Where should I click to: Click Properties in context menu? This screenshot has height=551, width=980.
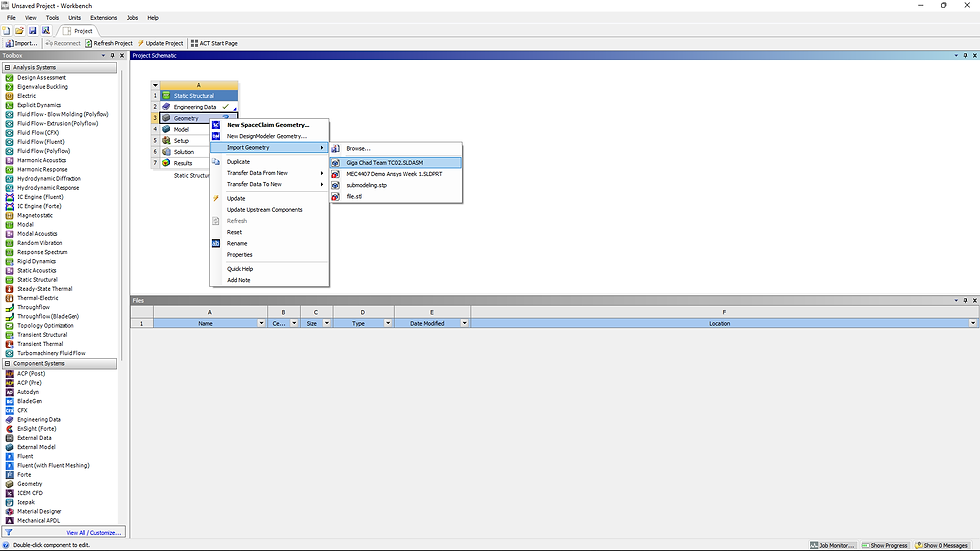pos(269,255)
